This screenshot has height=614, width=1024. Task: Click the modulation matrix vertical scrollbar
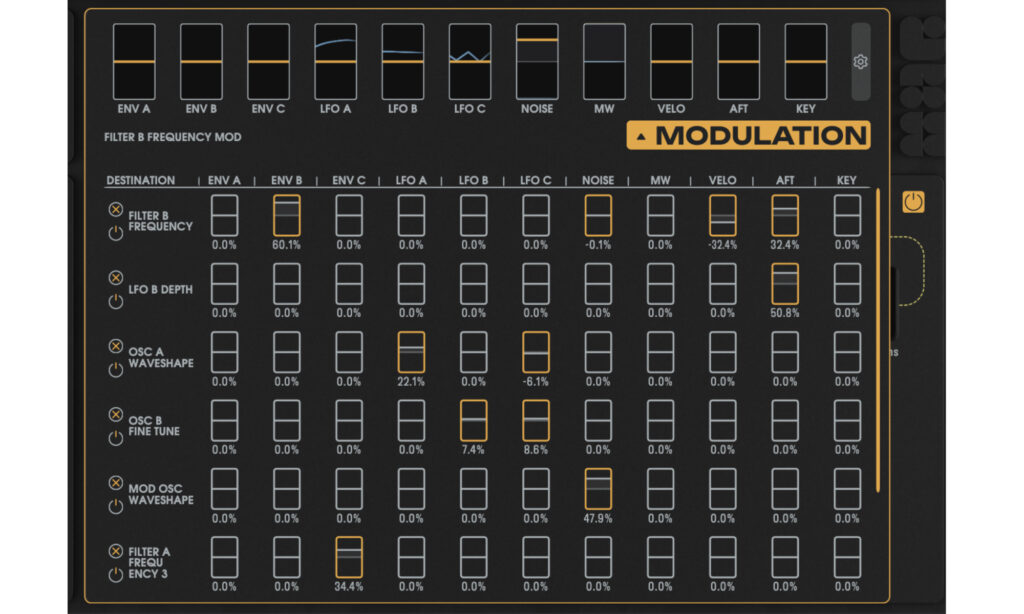878,340
